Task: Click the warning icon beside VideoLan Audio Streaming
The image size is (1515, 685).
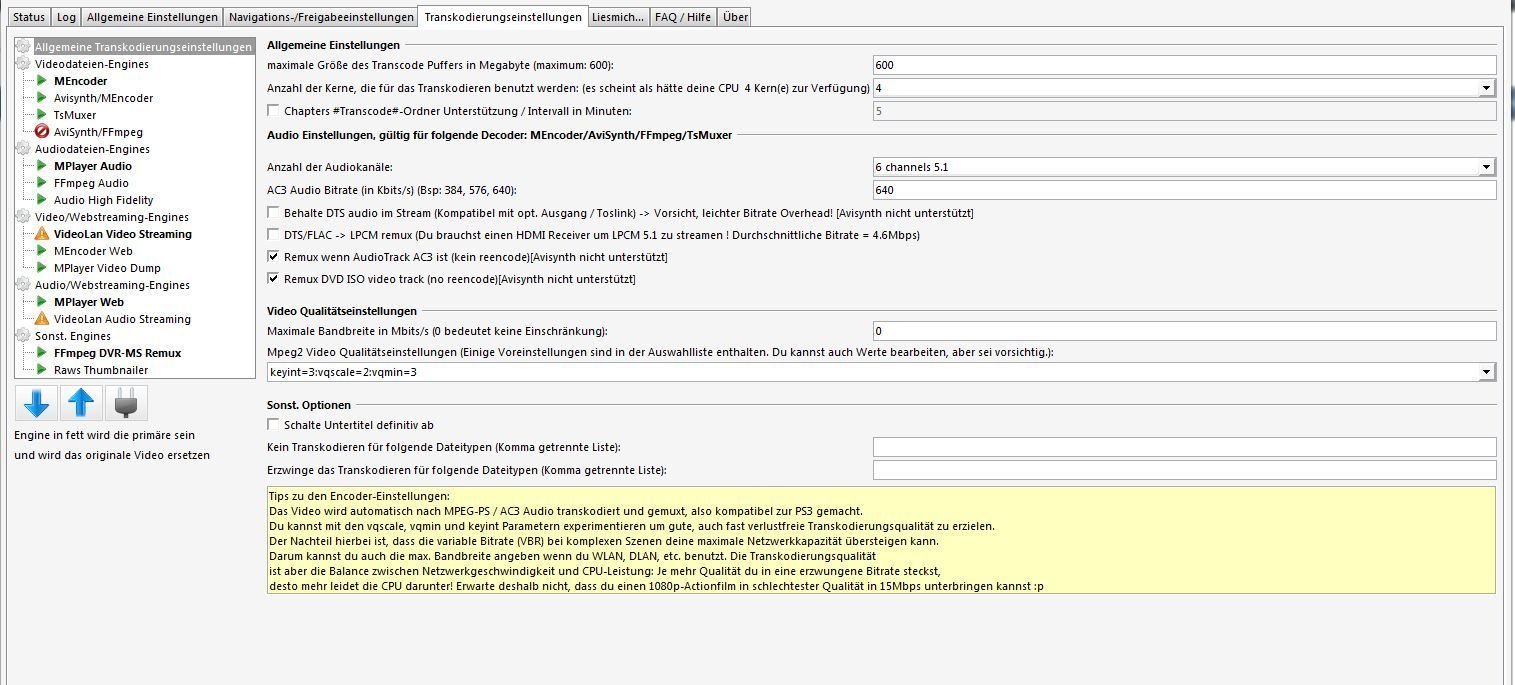Action: click(x=42, y=319)
